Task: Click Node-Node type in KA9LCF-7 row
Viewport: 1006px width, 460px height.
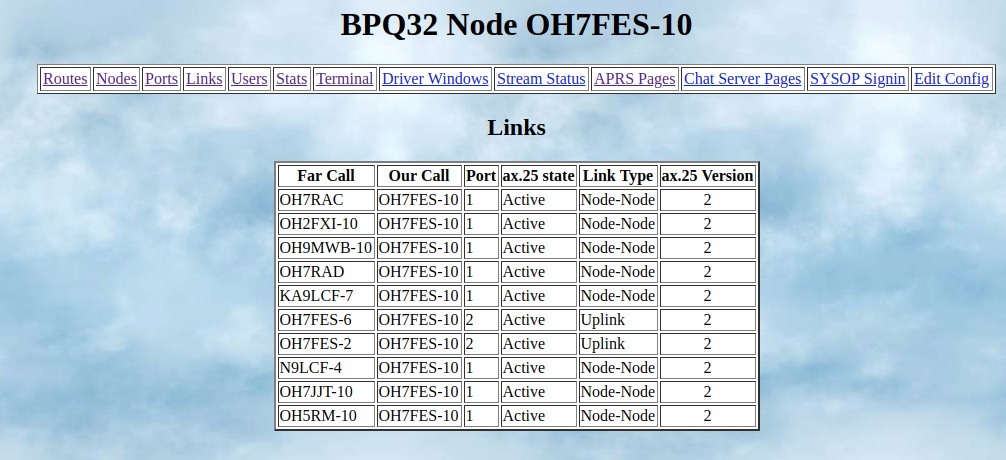Action: tap(618, 296)
